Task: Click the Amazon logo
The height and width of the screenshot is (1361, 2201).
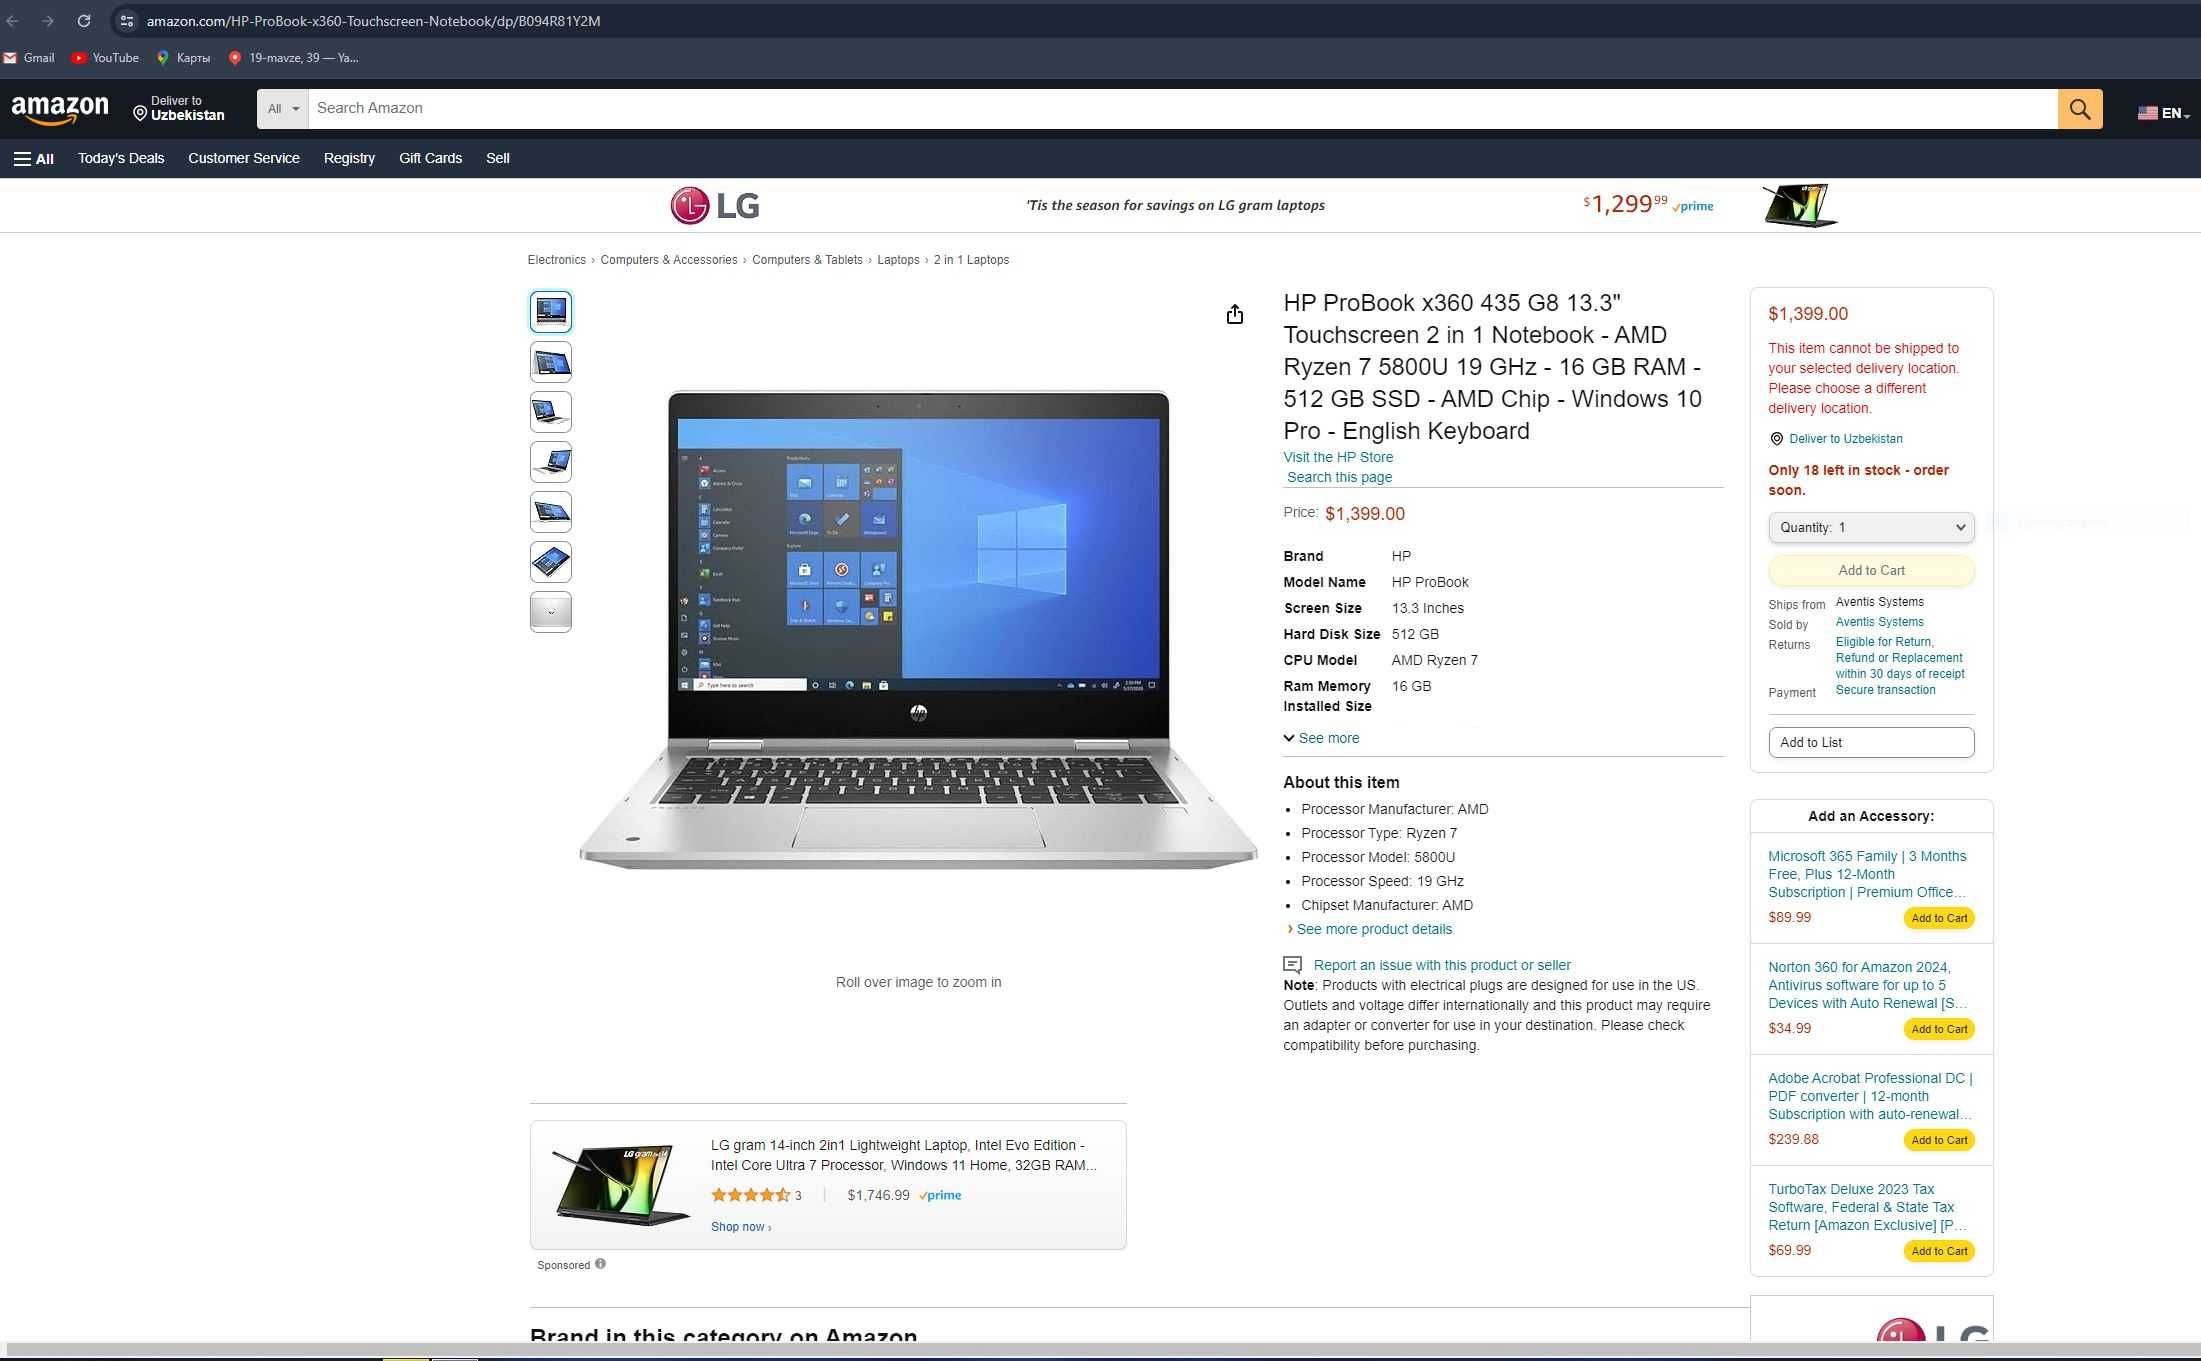Action: [x=60, y=110]
